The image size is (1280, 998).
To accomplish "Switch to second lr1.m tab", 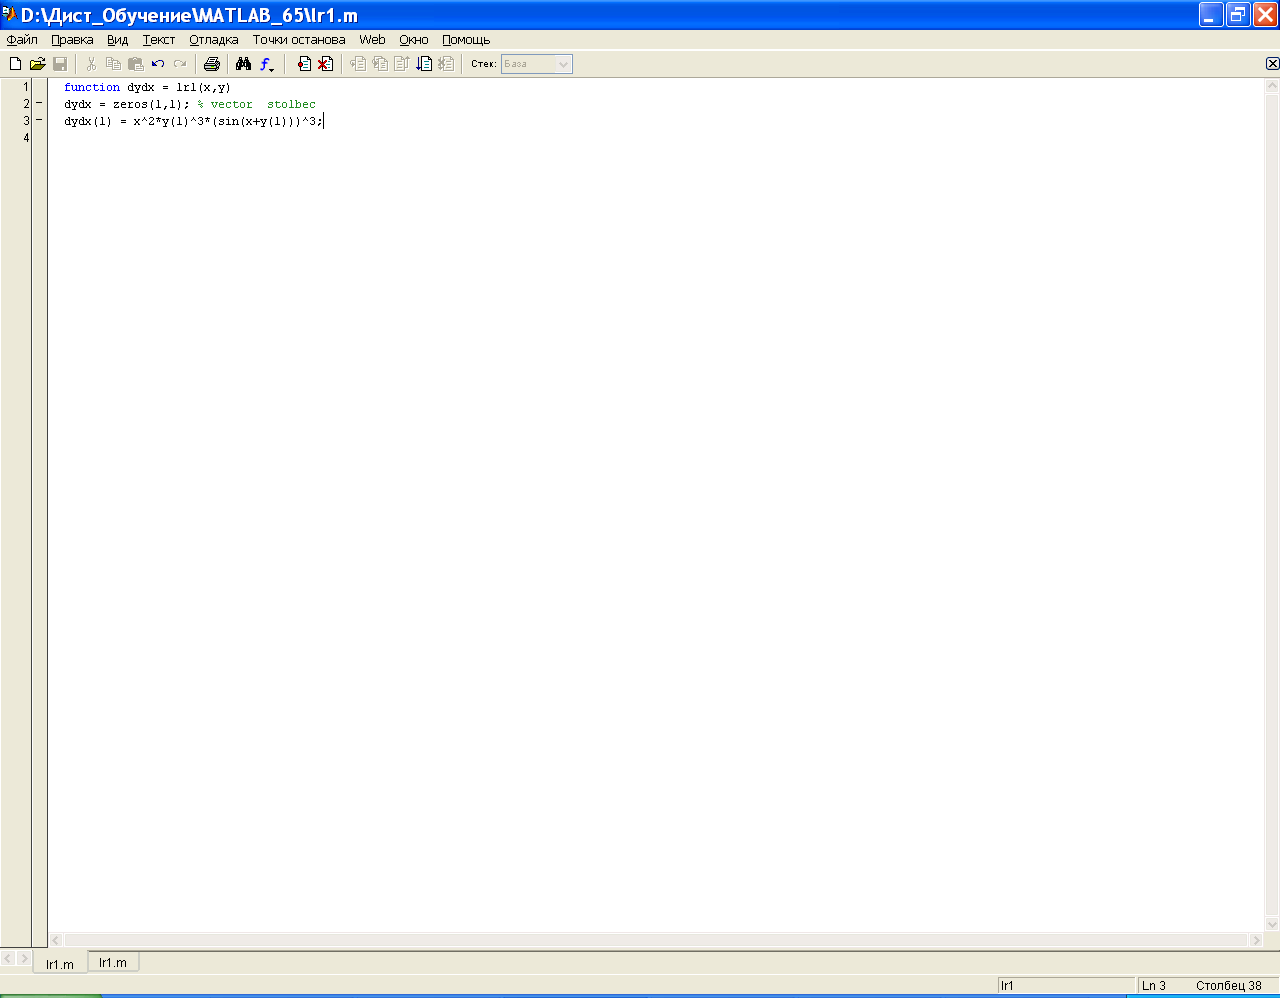I will pyautogui.click(x=113, y=962).
